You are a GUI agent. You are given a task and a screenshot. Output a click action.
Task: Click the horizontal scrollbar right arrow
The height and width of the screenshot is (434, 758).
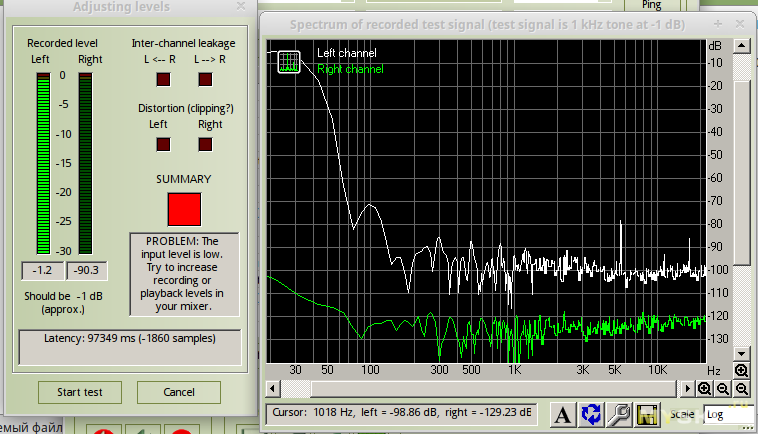pos(687,389)
